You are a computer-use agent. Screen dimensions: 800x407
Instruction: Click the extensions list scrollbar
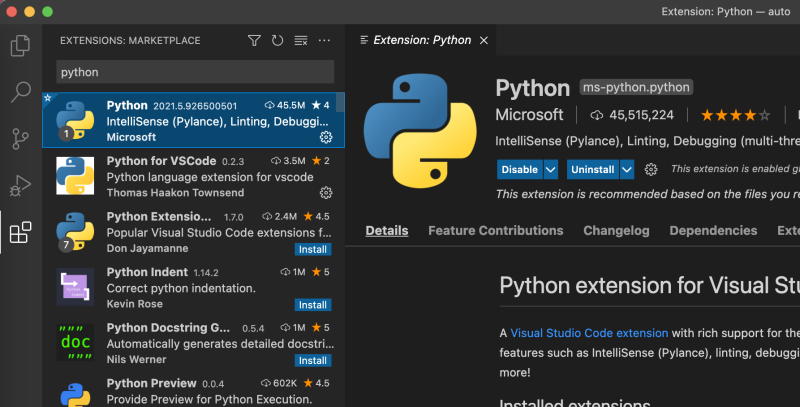[339, 103]
